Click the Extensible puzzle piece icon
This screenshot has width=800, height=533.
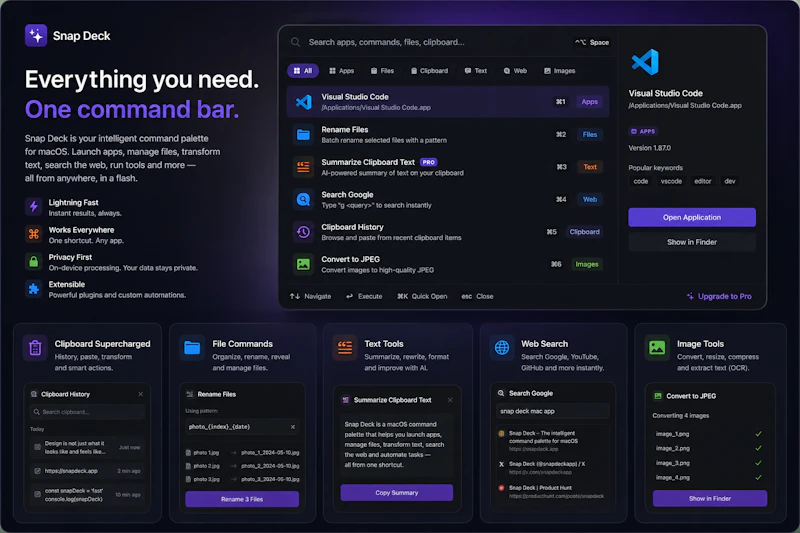(x=34, y=289)
